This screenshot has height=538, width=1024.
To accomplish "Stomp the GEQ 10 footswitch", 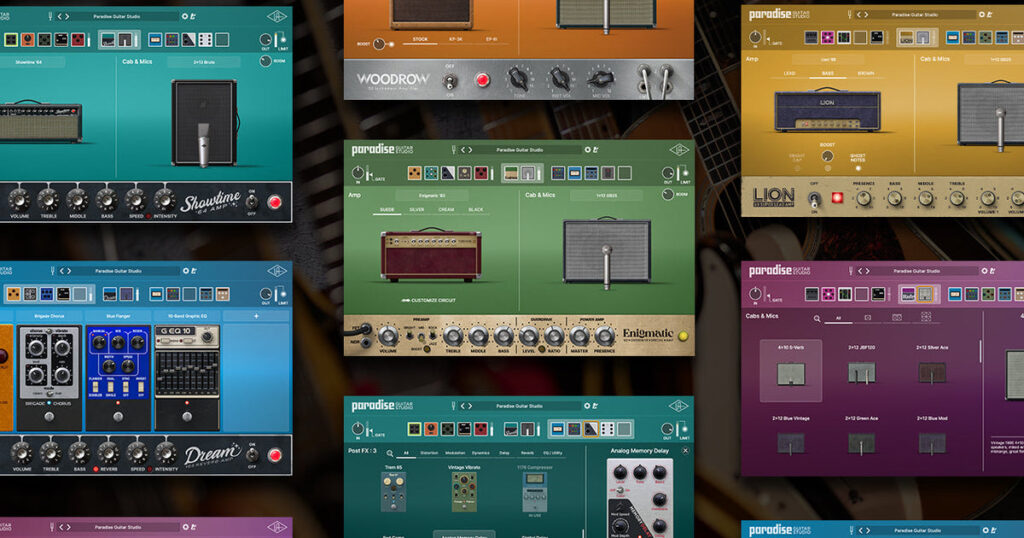I will 187,417.
